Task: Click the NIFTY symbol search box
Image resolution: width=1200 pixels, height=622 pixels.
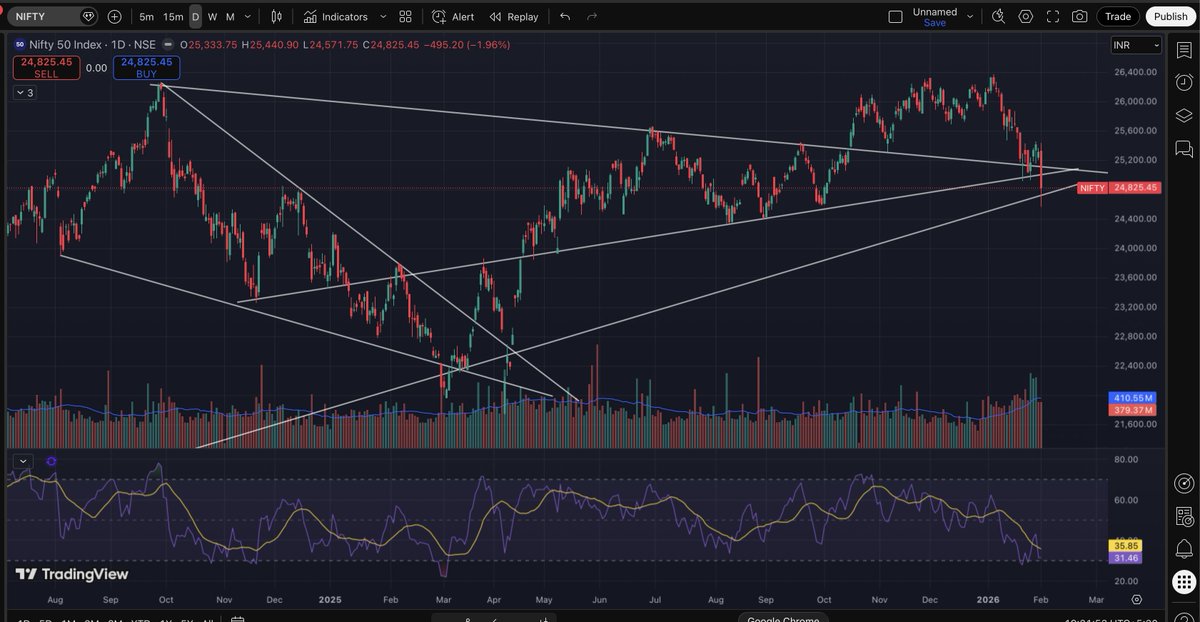Action: pyautogui.click(x=54, y=16)
